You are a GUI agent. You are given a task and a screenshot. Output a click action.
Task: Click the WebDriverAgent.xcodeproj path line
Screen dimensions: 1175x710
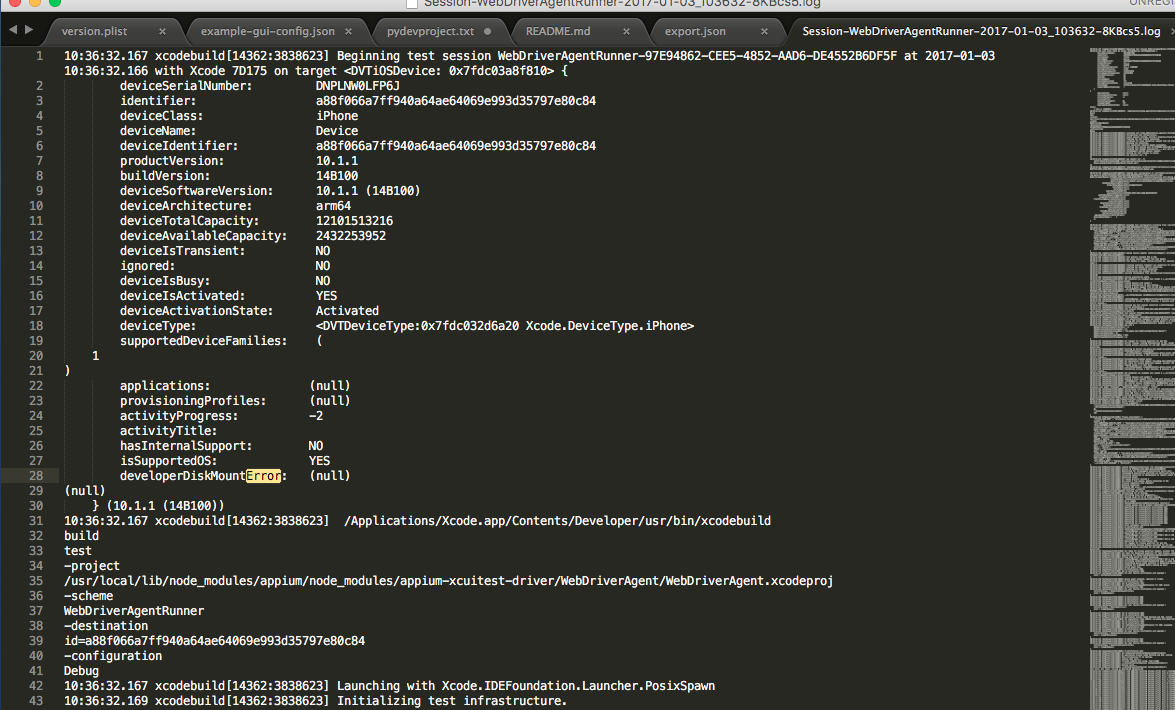coord(448,581)
